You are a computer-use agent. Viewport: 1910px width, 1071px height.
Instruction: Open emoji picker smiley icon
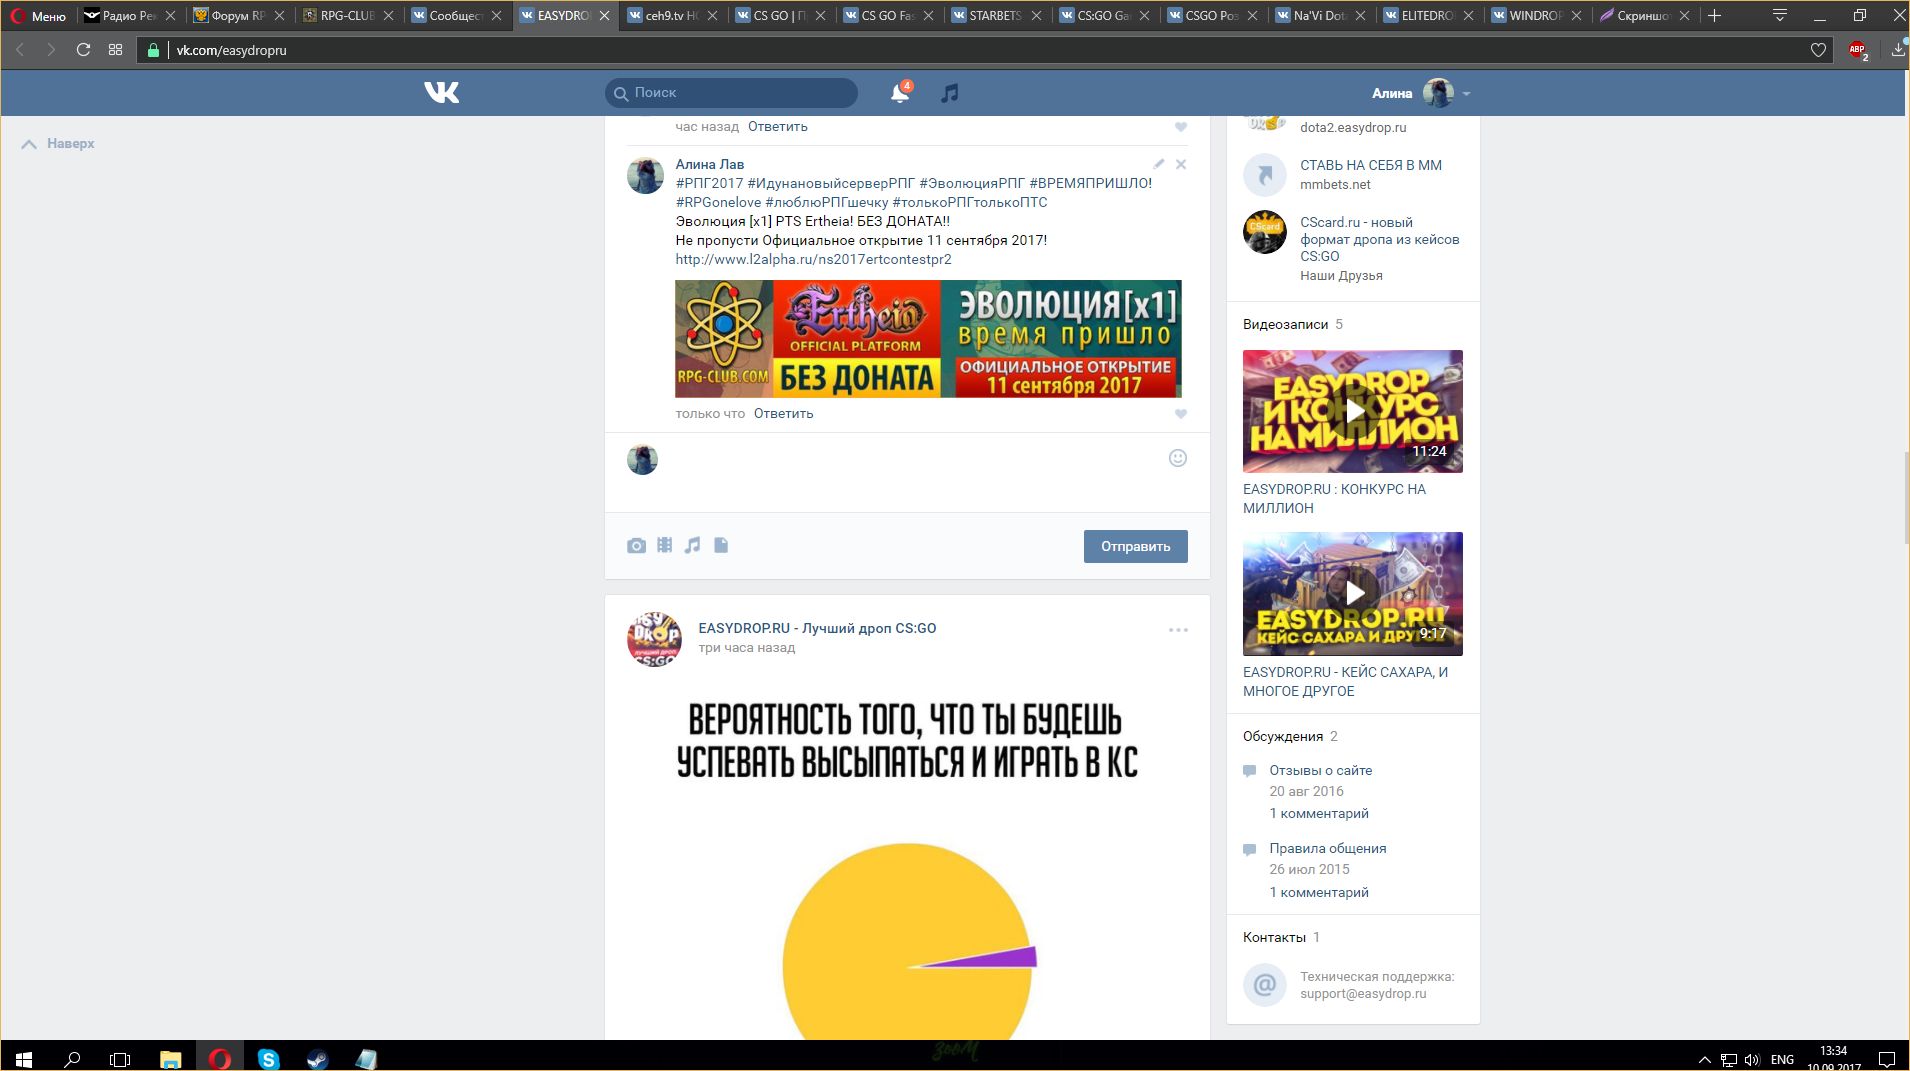coord(1178,458)
